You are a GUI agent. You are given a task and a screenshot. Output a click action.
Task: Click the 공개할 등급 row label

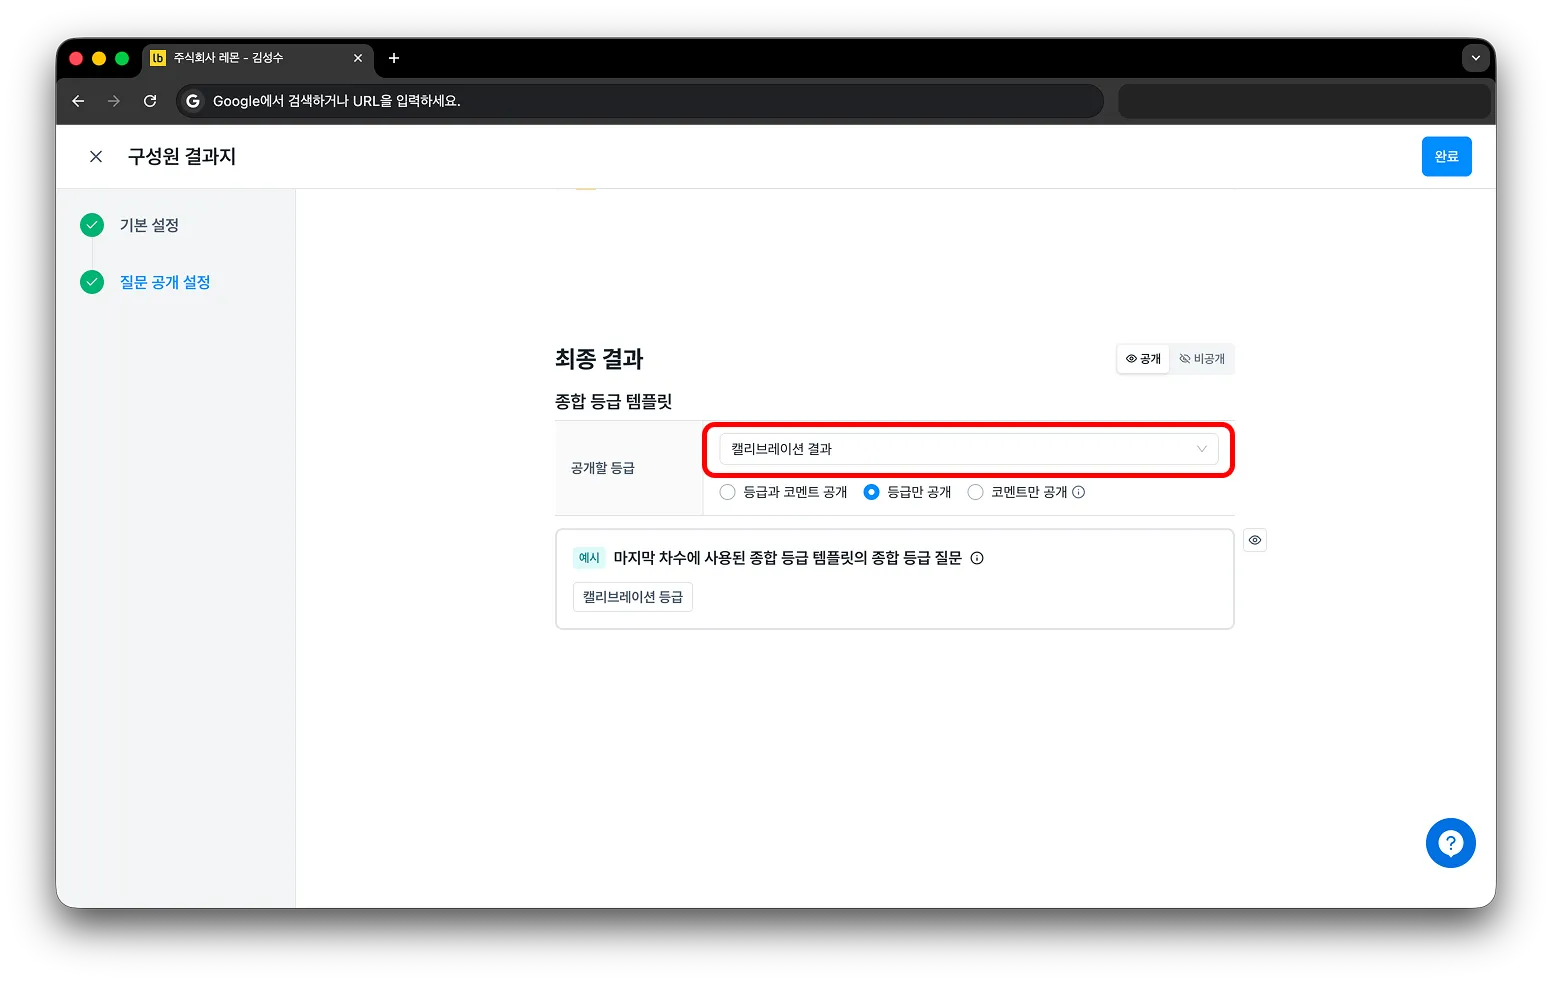(603, 468)
